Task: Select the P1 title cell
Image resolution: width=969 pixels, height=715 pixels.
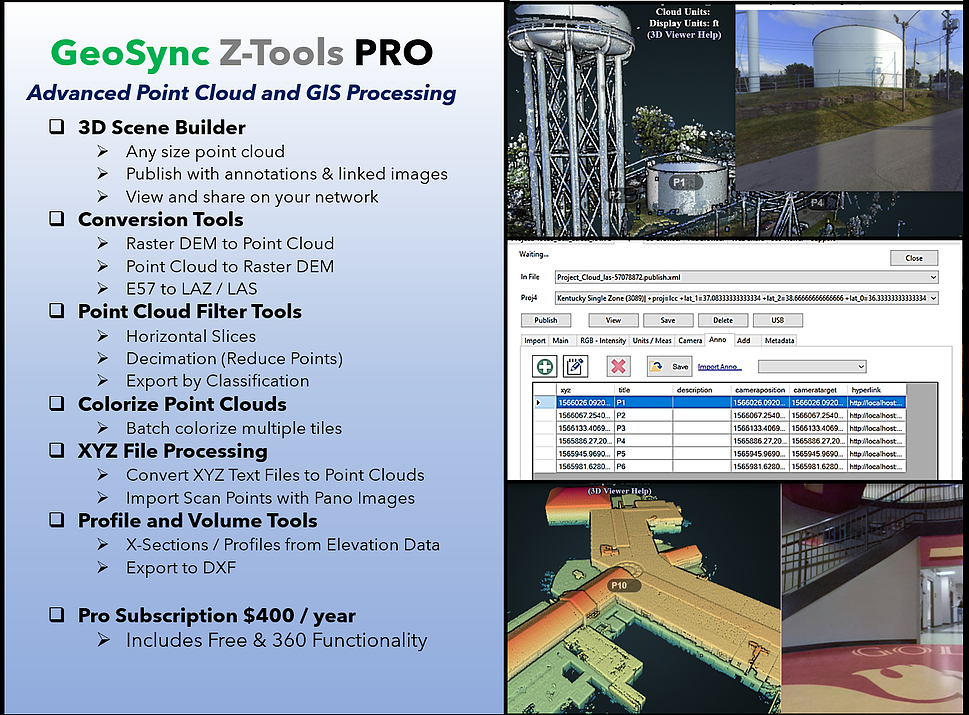Action: [643, 402]
